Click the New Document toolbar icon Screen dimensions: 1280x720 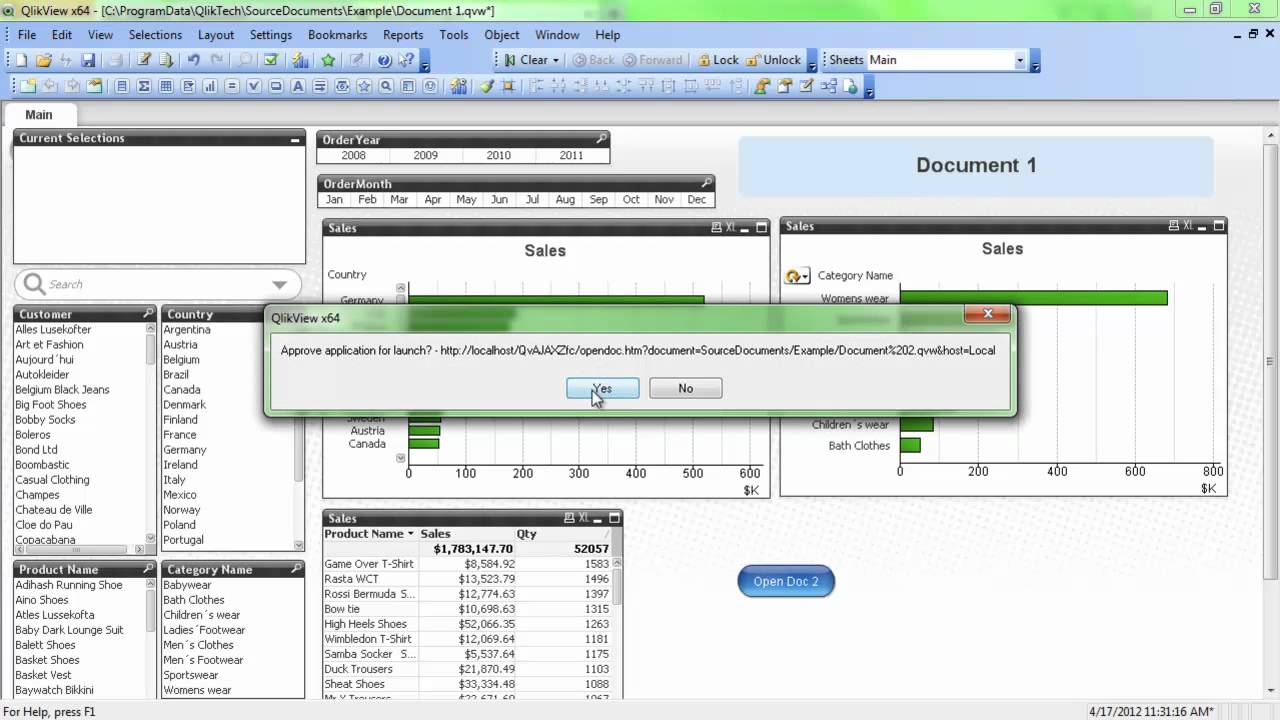[x=21, y=60]
